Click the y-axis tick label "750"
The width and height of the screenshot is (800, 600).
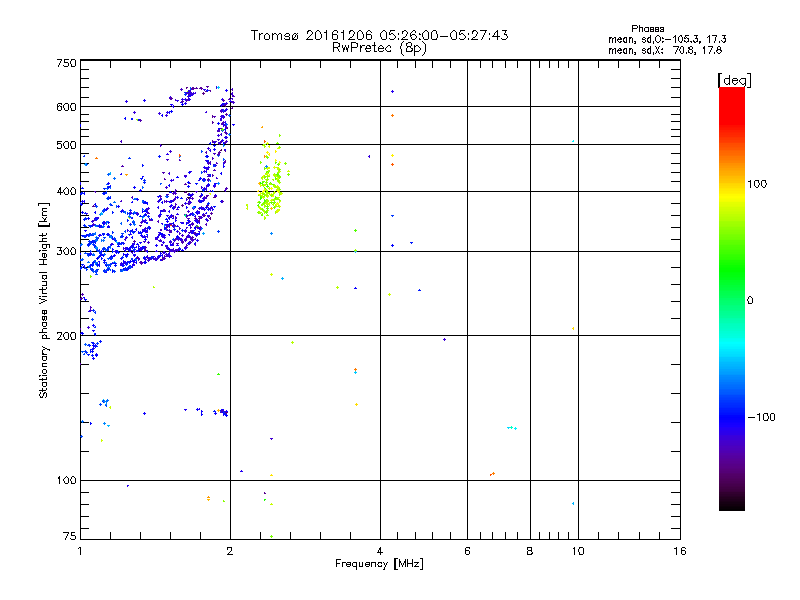pos(66,63)
